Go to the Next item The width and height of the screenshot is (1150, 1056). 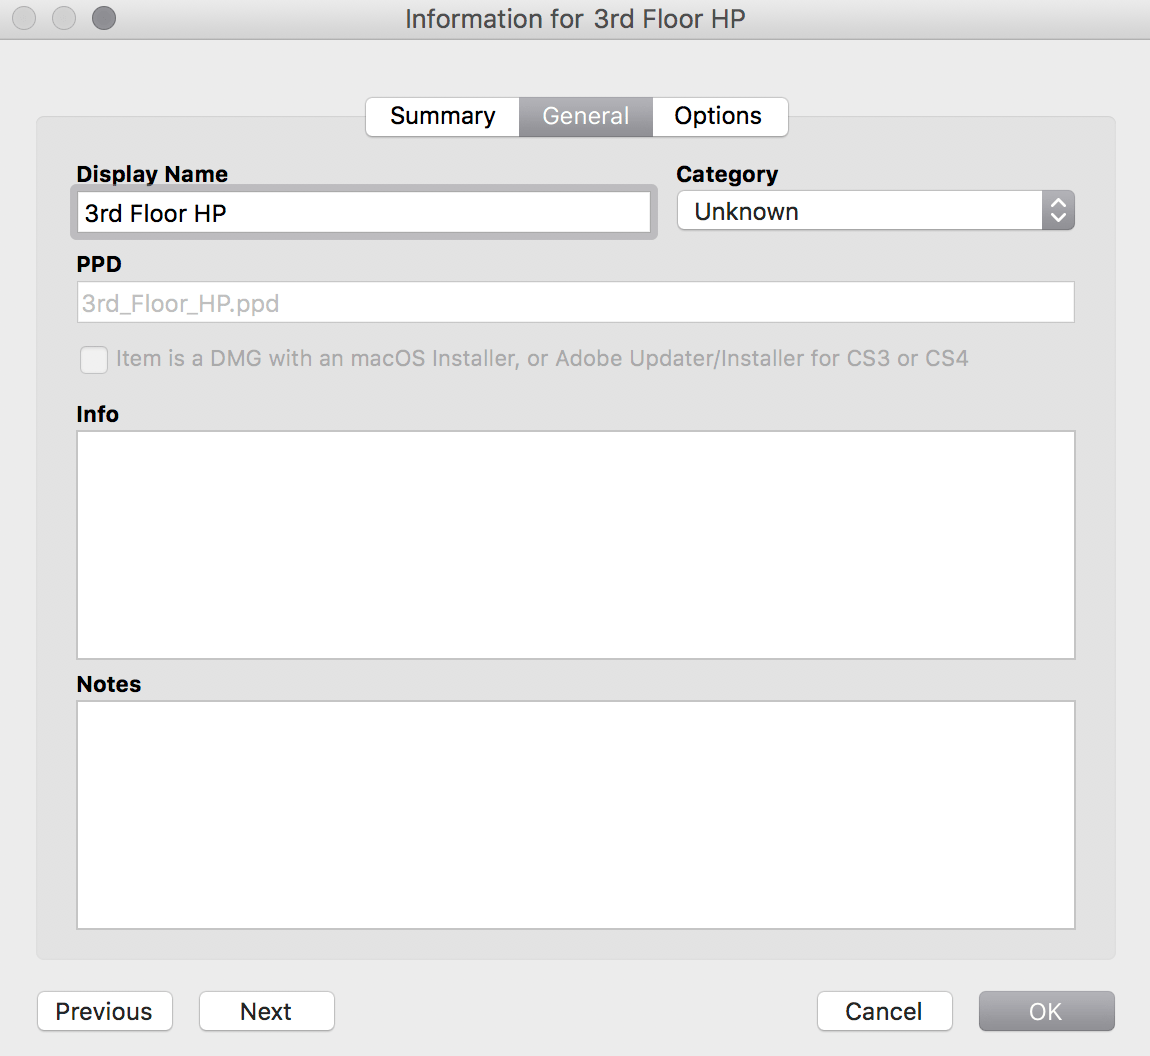(267, 1011)
